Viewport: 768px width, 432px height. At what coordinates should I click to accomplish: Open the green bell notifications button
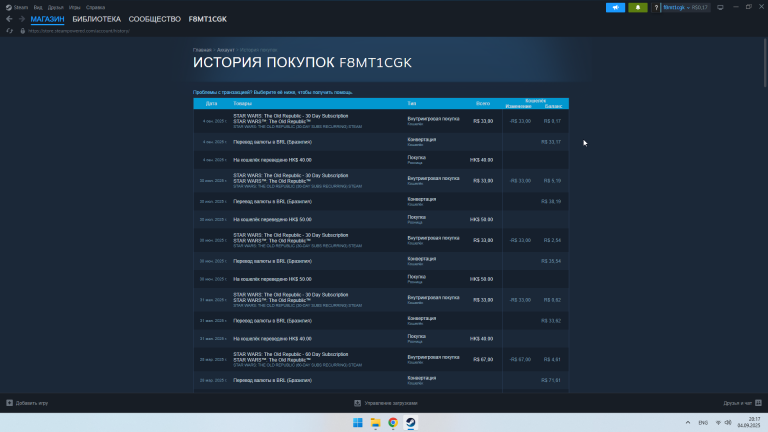point(638,7)
